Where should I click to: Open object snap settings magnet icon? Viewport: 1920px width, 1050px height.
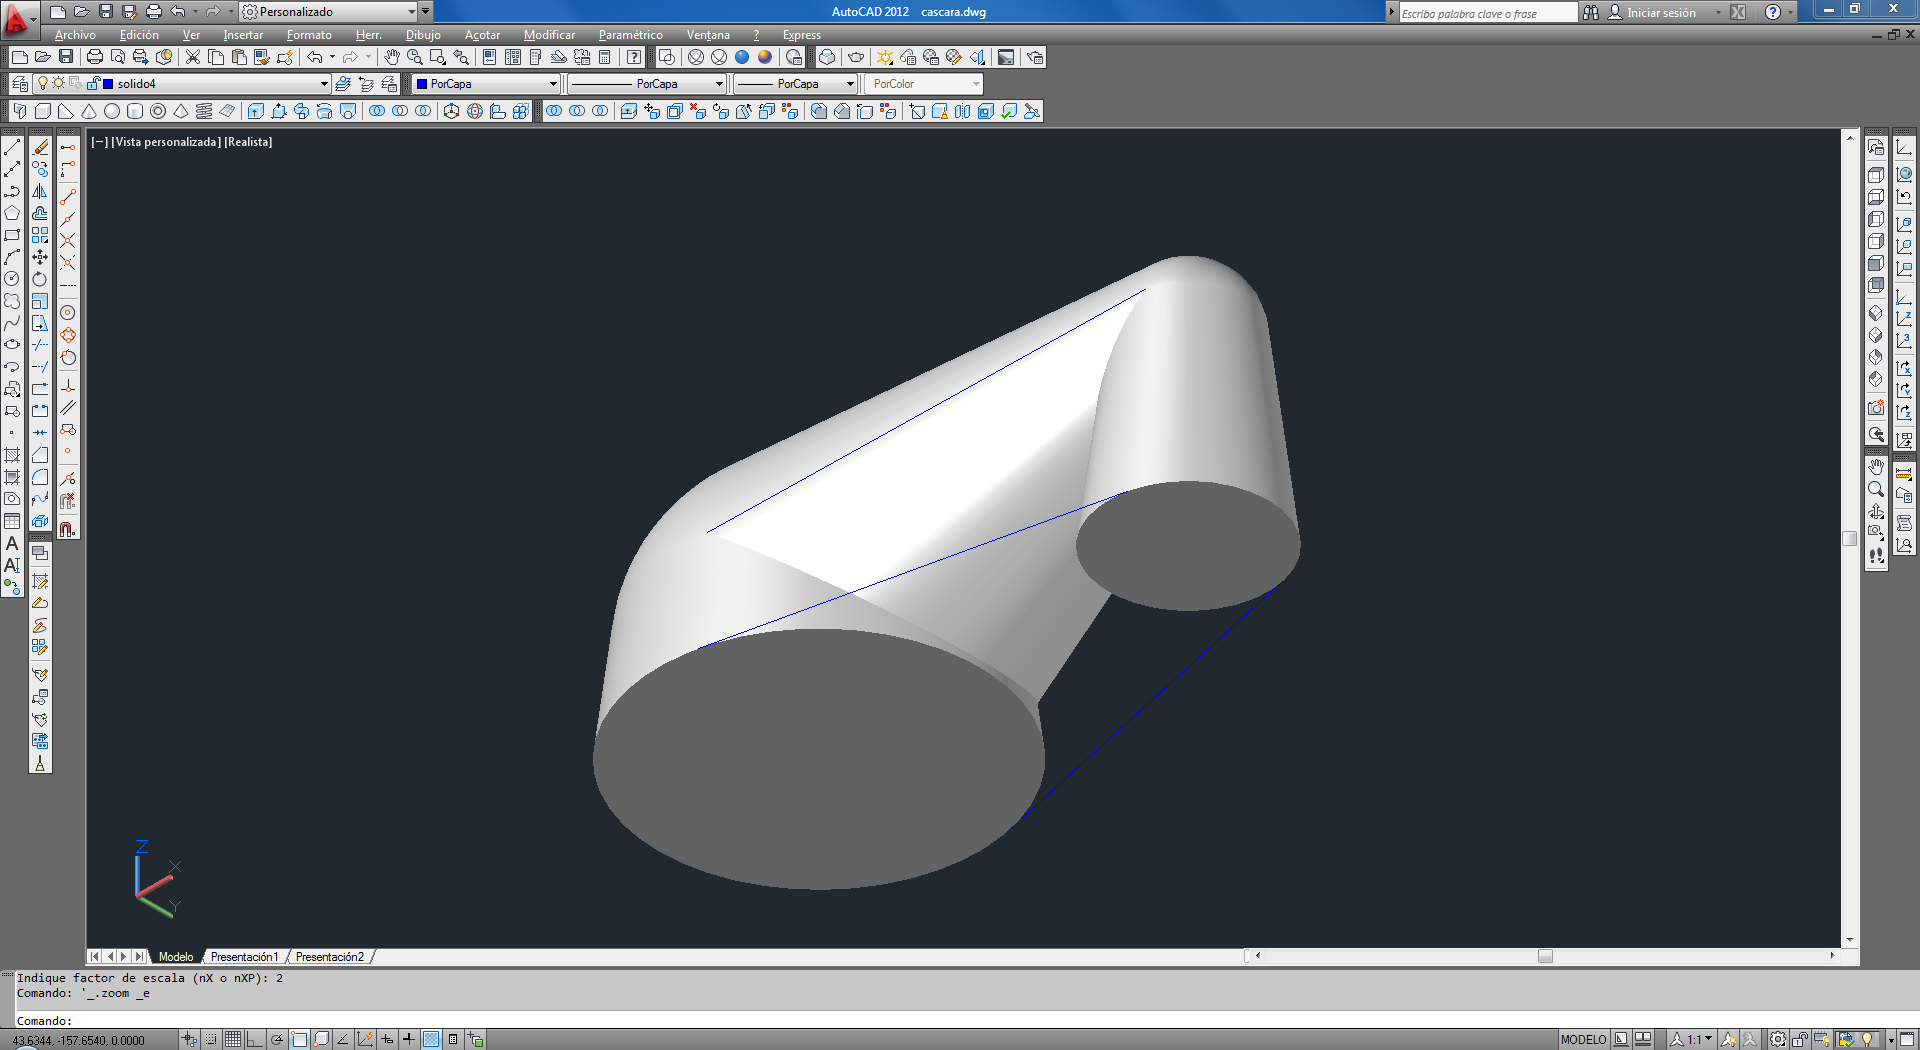[x=68, y=529]
